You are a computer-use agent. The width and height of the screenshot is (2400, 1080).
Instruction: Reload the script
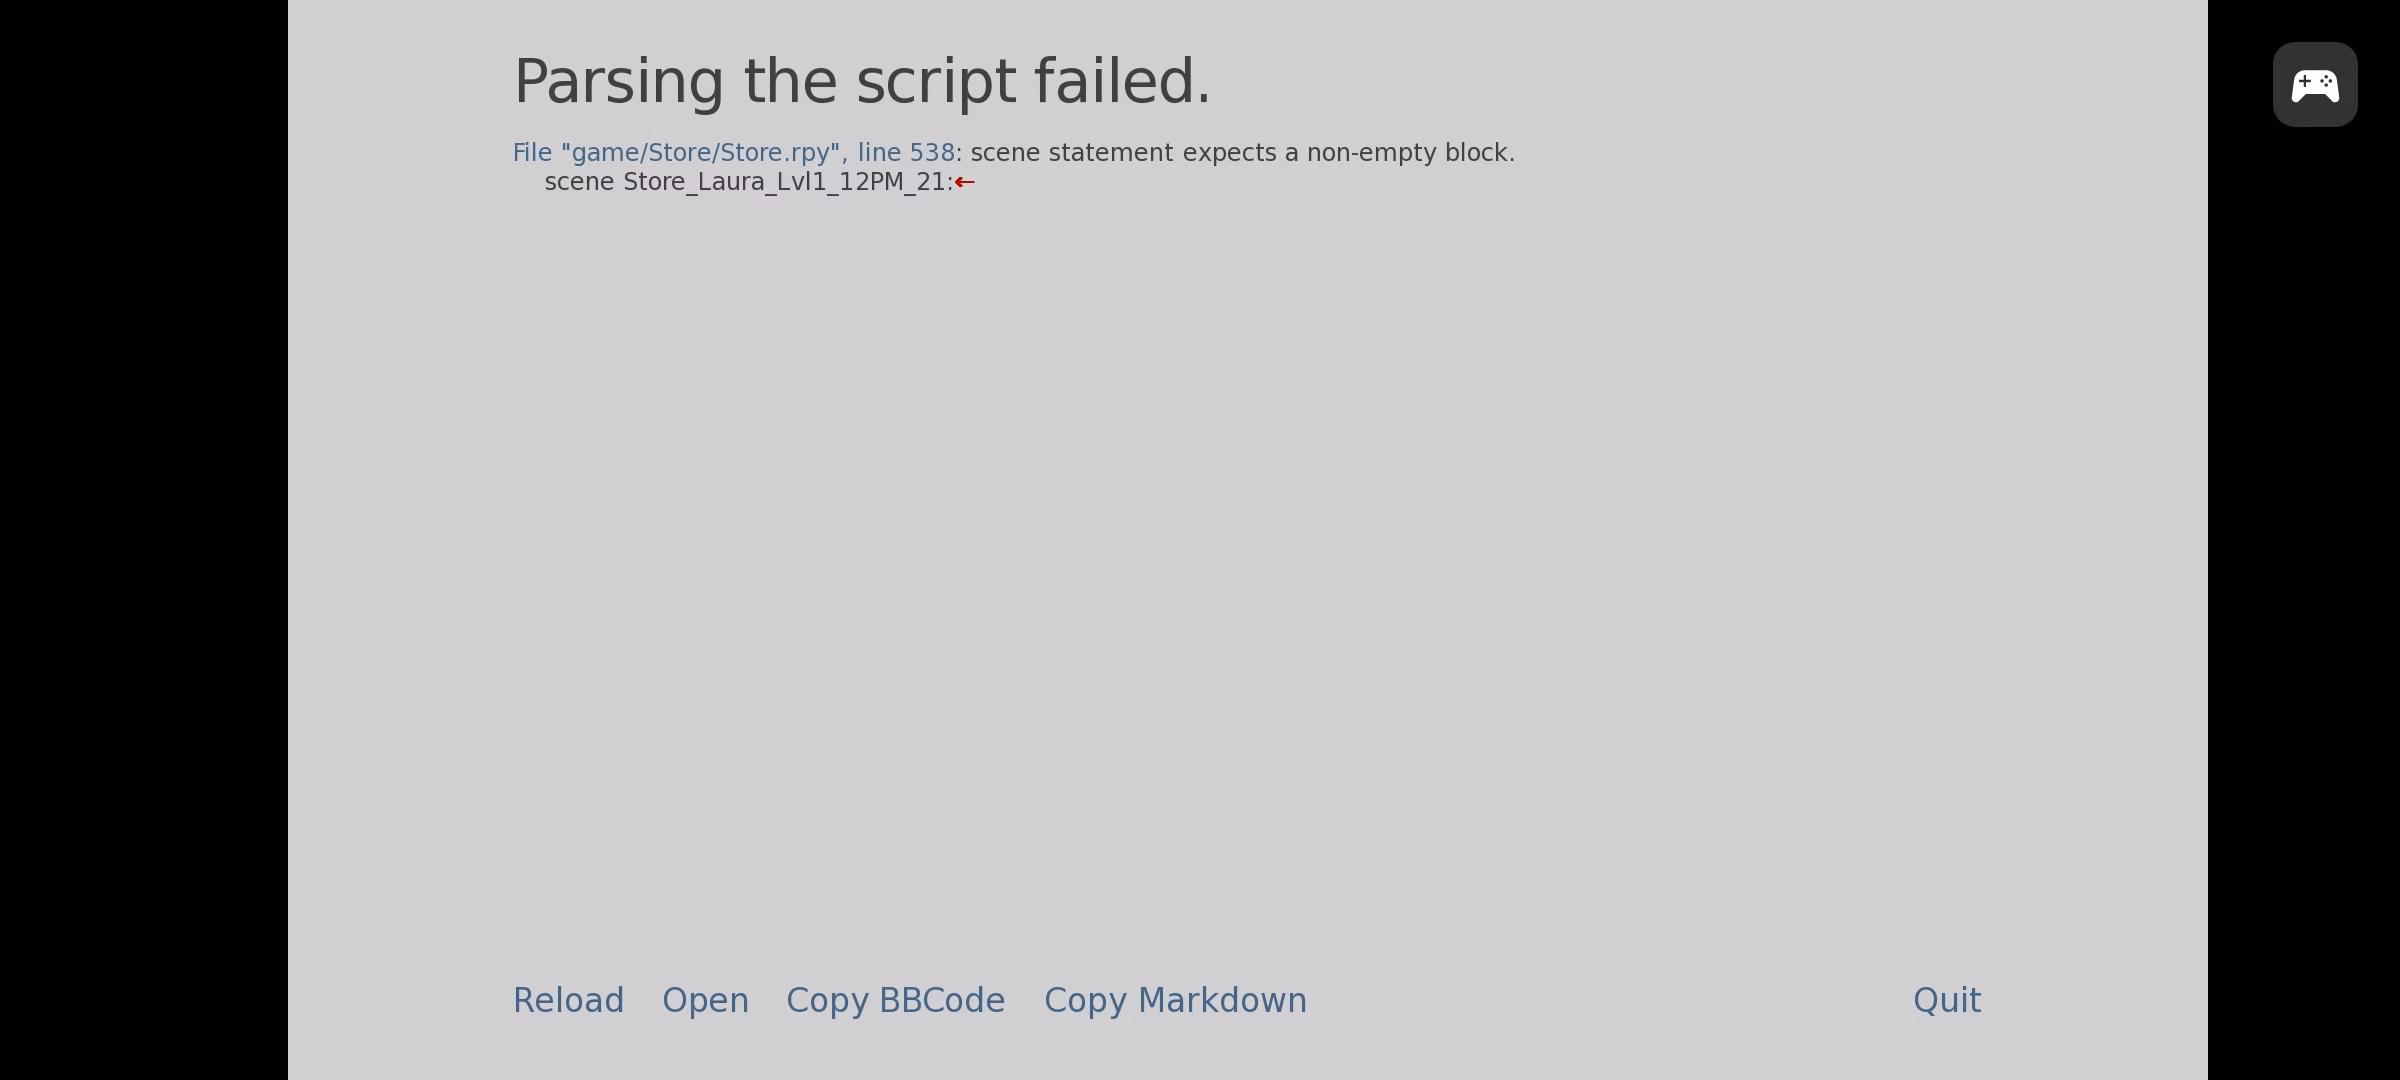coord(568,1000)
